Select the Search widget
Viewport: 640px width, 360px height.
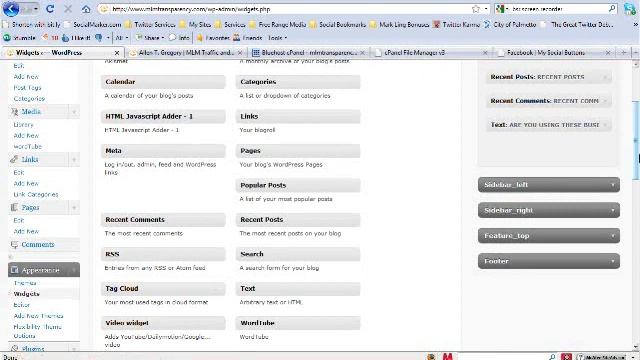tap(298, 254)
